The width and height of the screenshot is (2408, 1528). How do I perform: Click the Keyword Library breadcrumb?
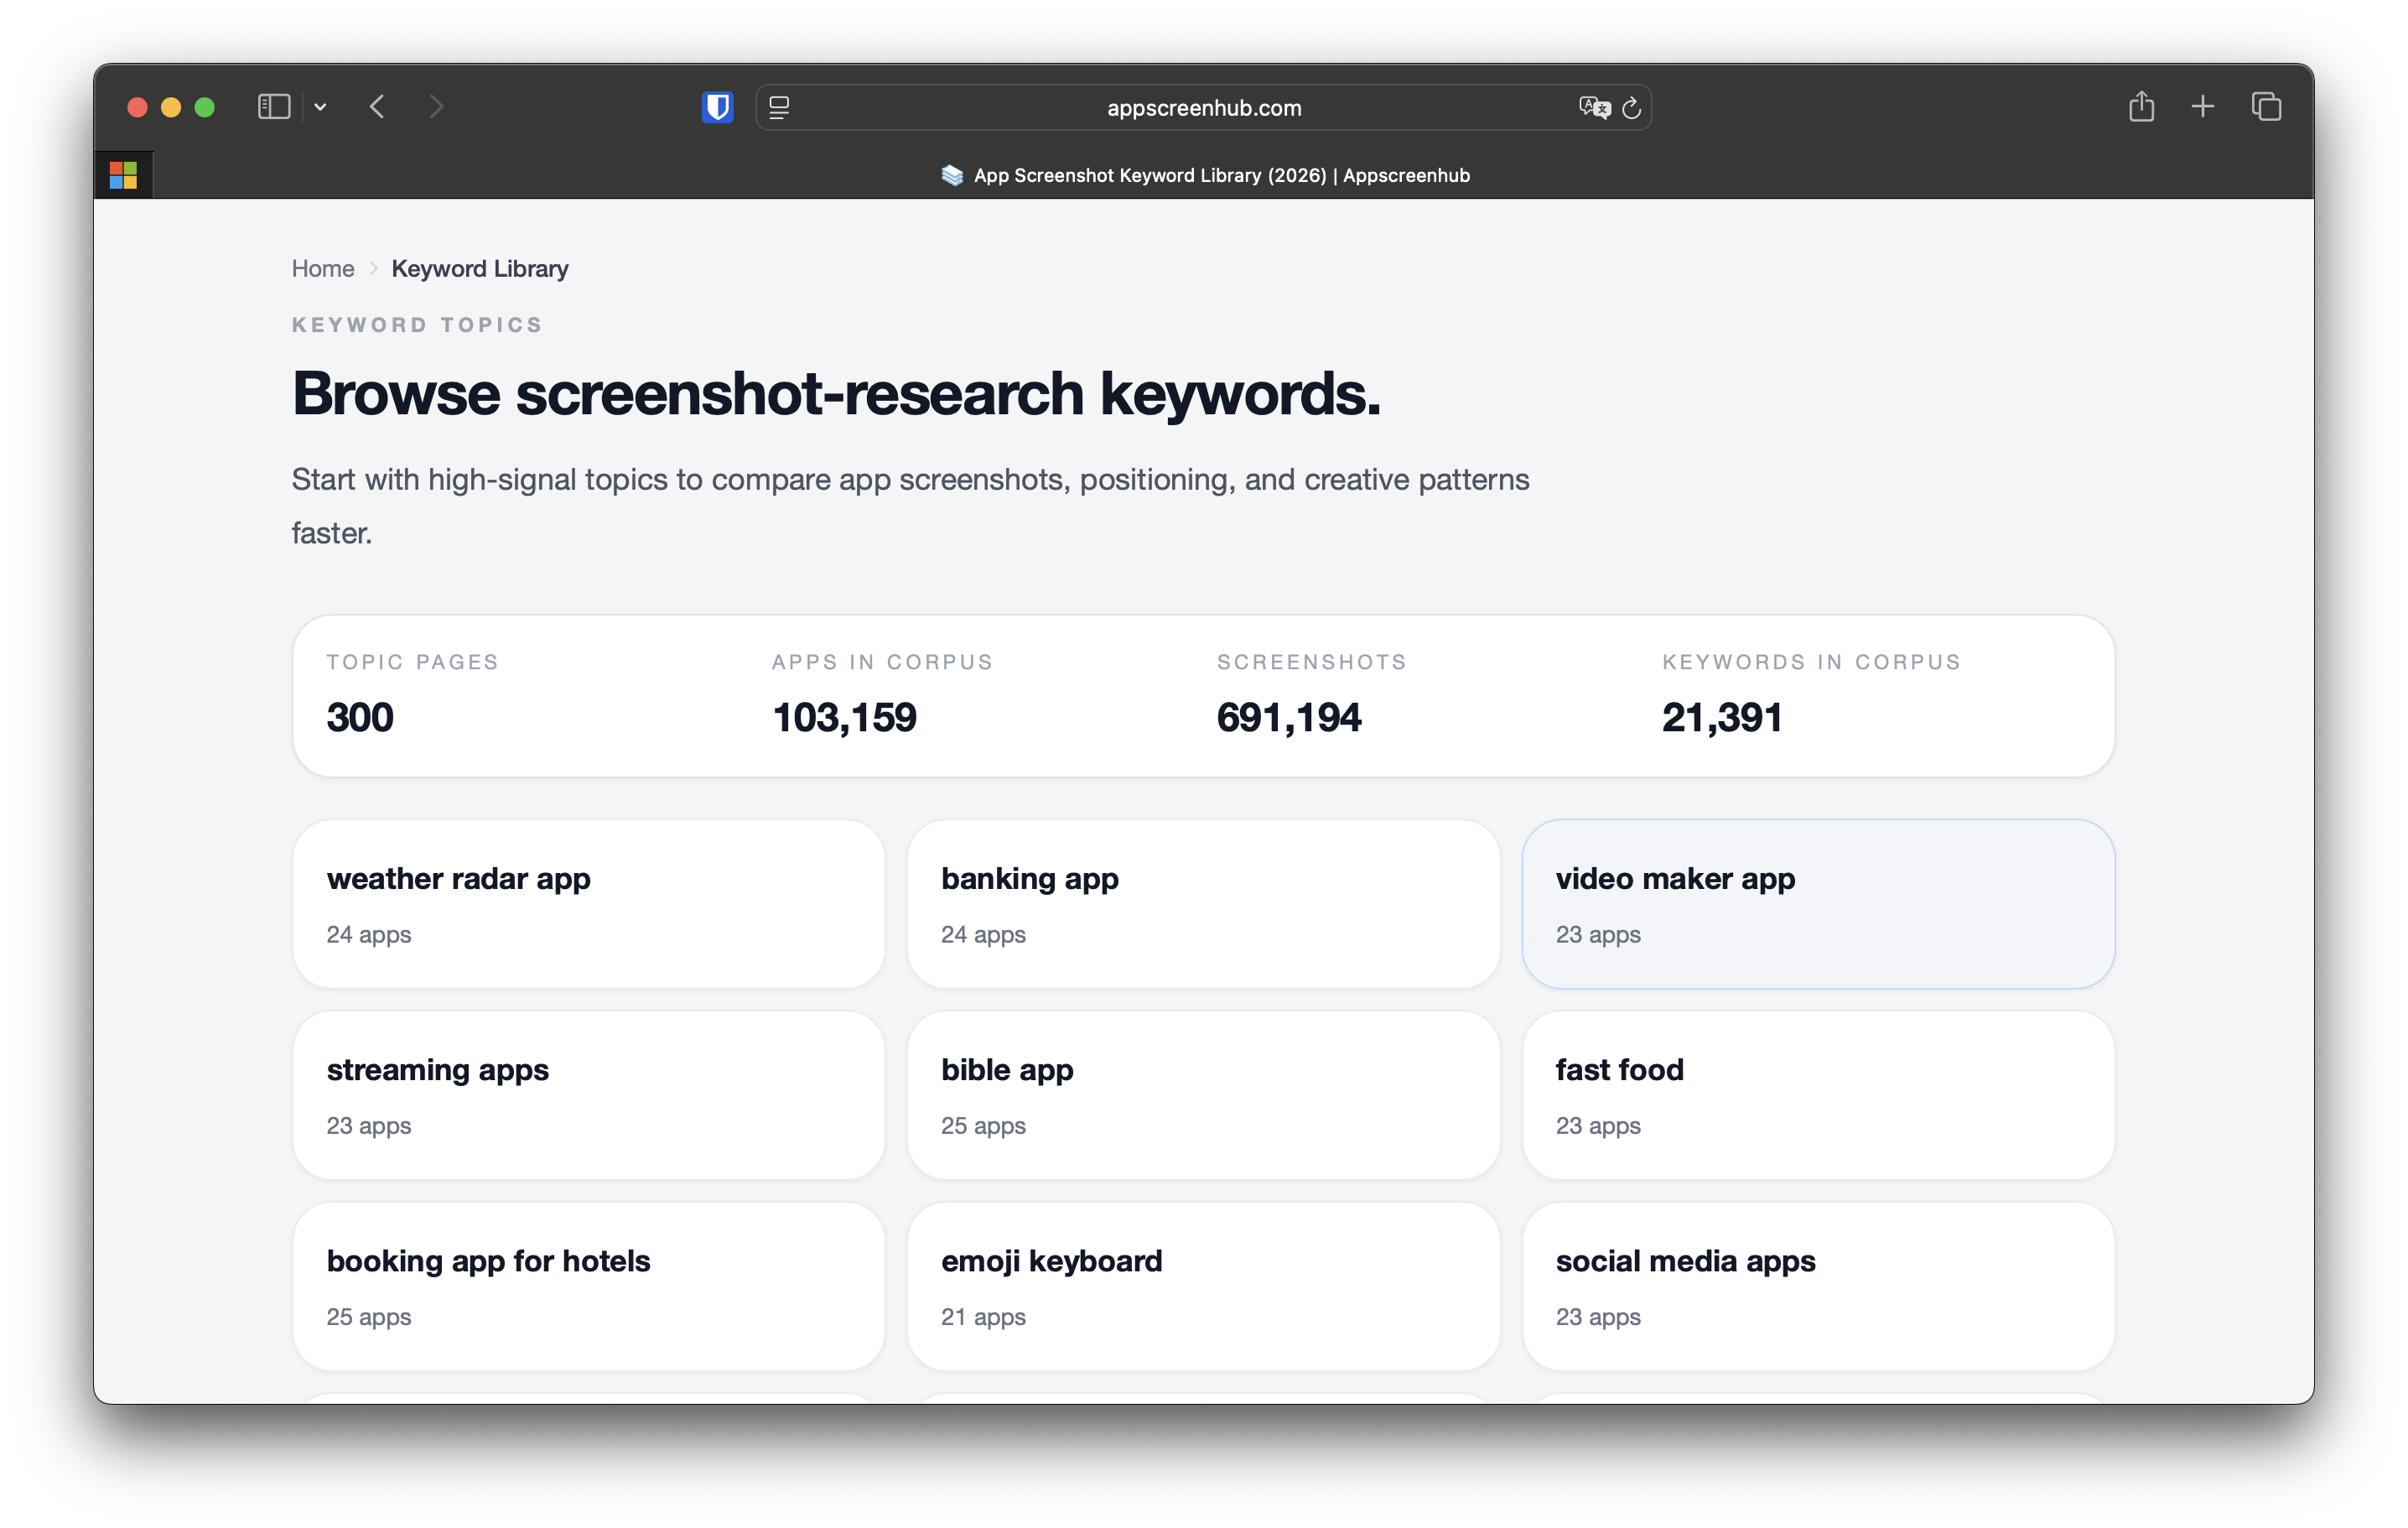(479, 268)
